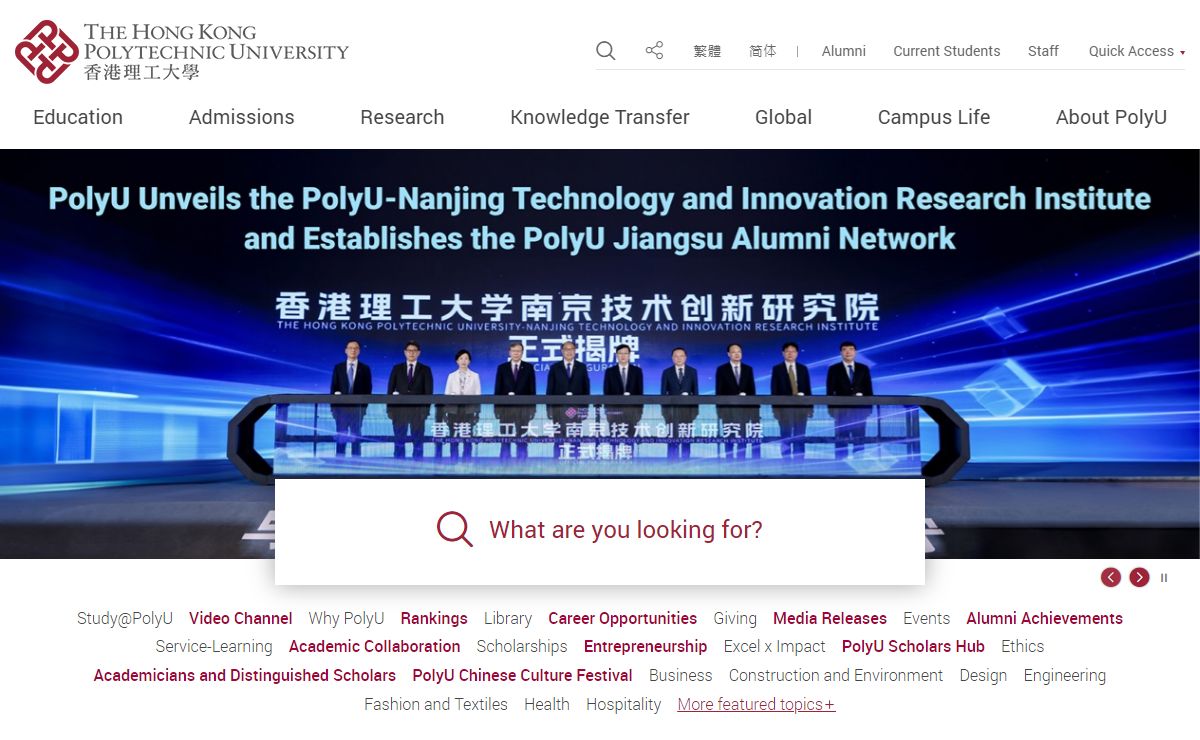This screenshot has width=1200, height=740.
Task: Open the Hospitality topic
Action: coord(624,704)
